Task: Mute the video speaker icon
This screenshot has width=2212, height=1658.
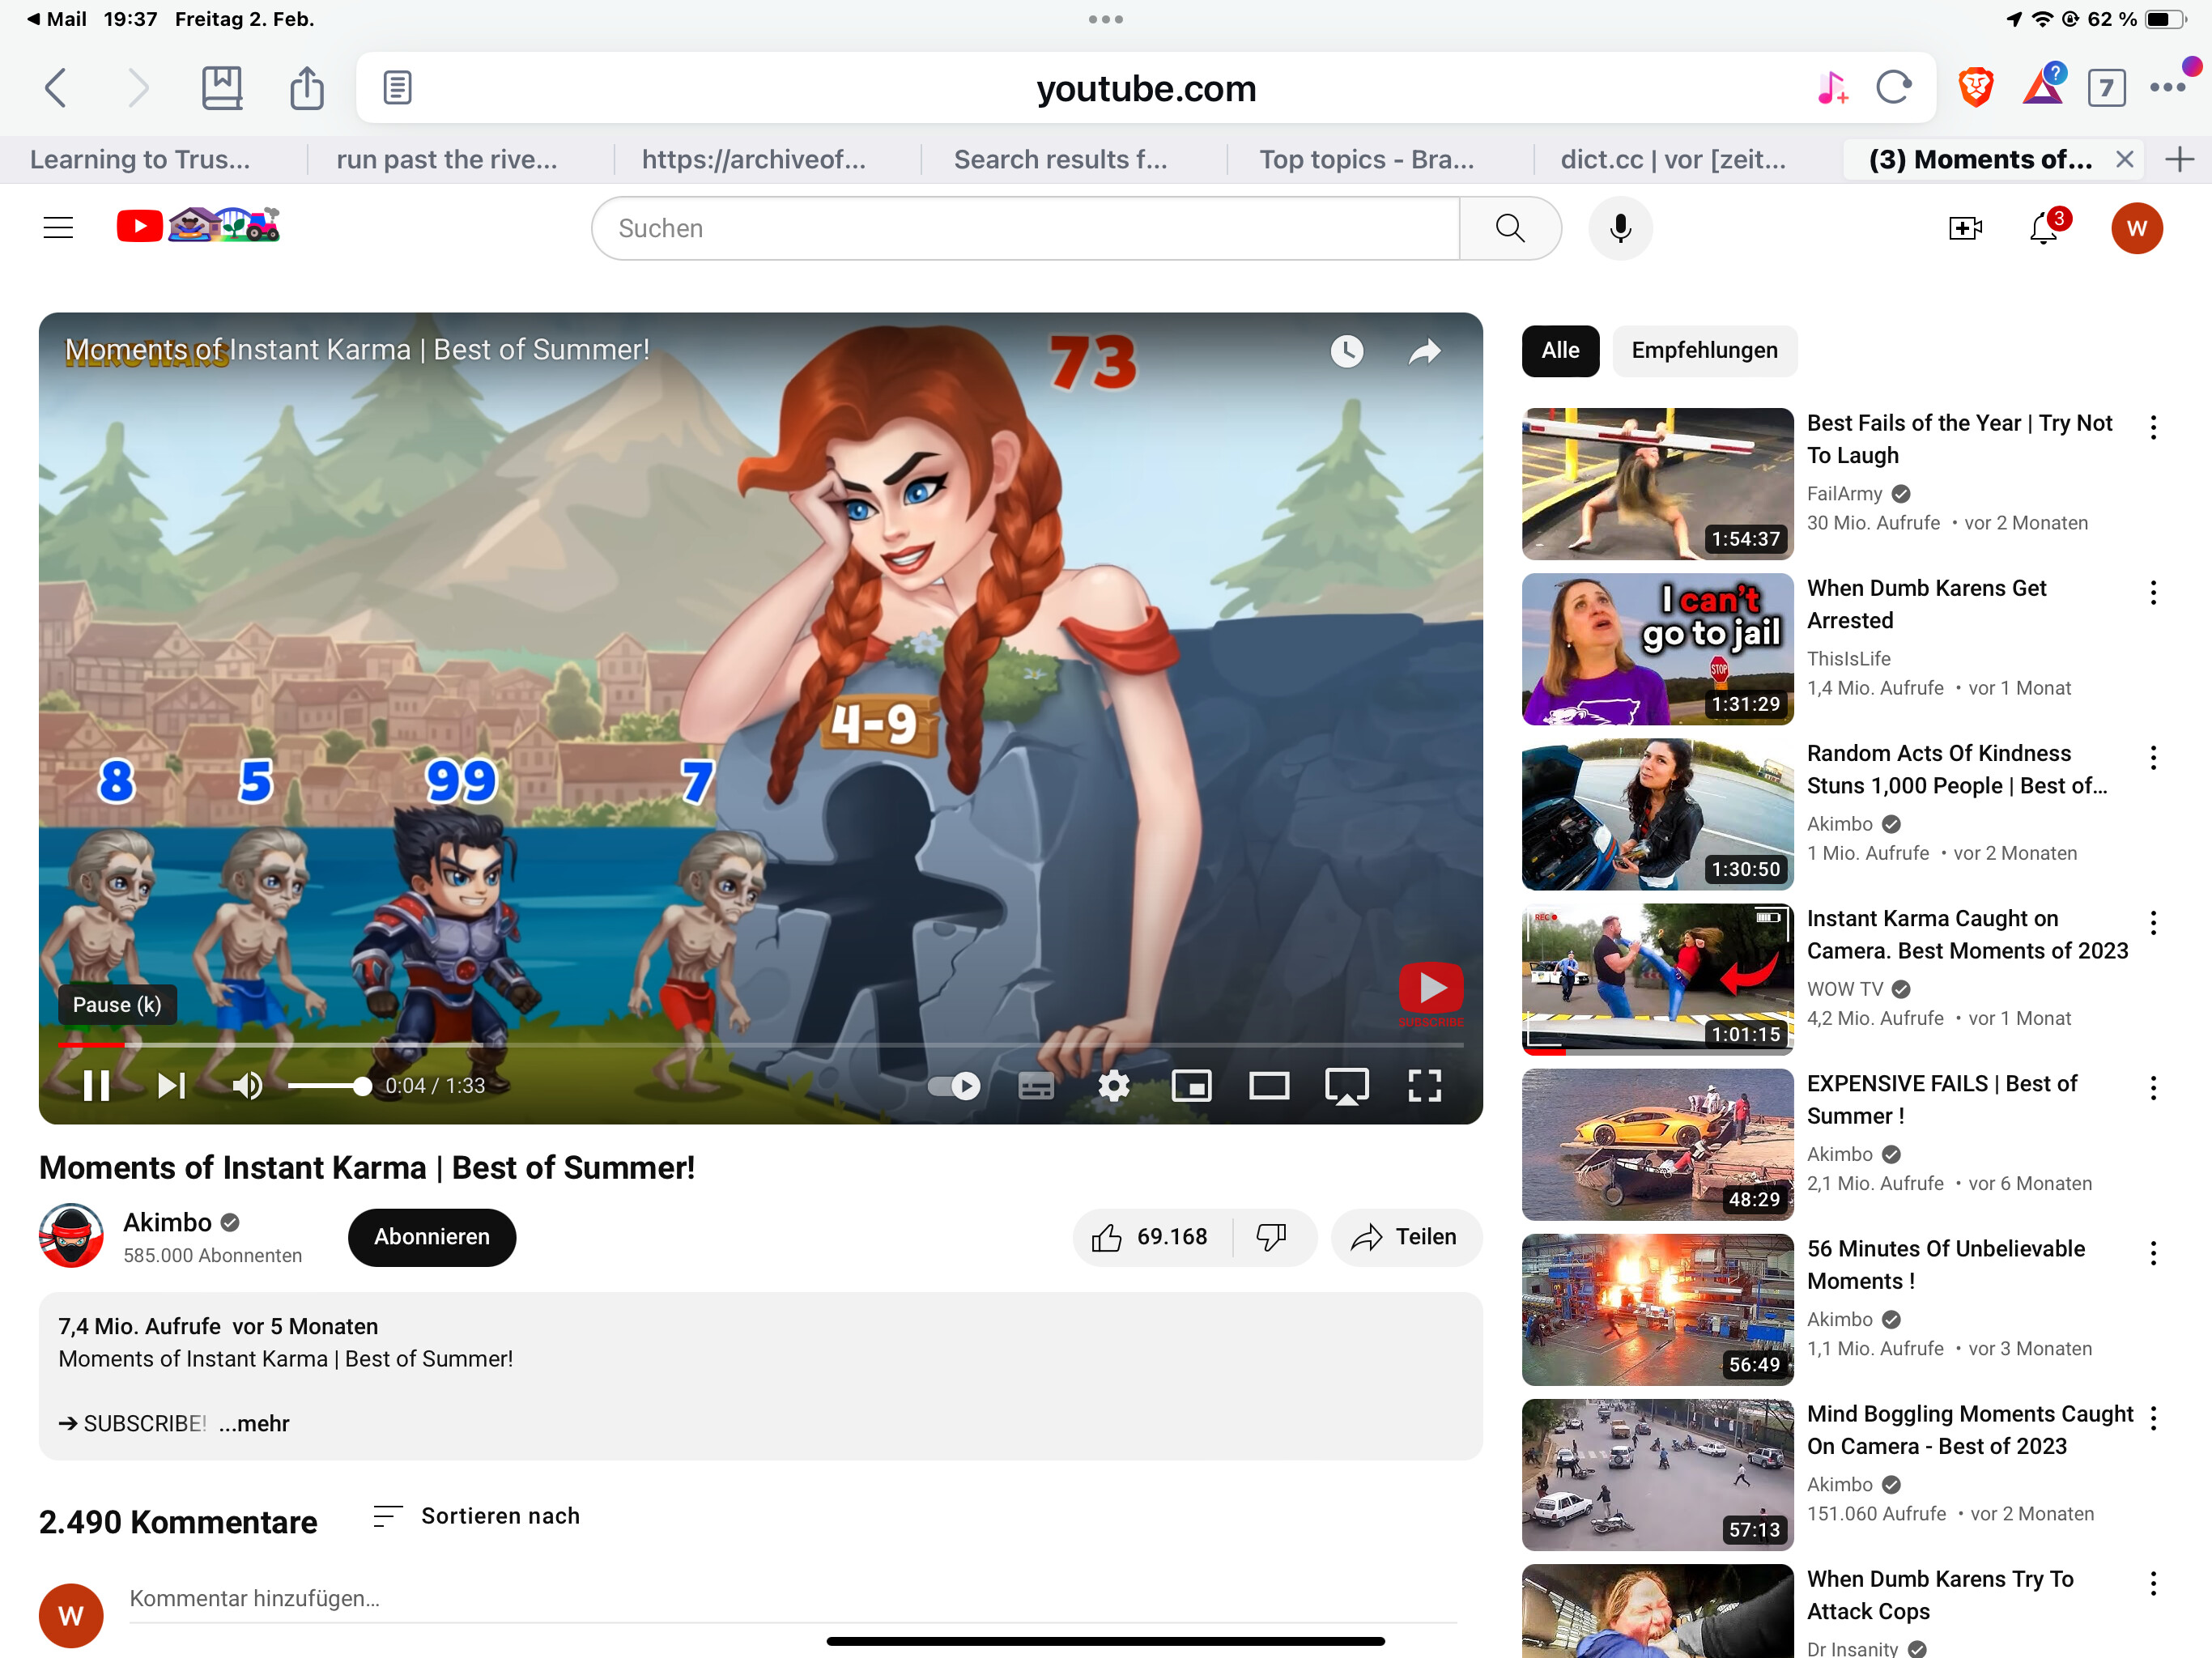Action: [x=247, y=1086]
